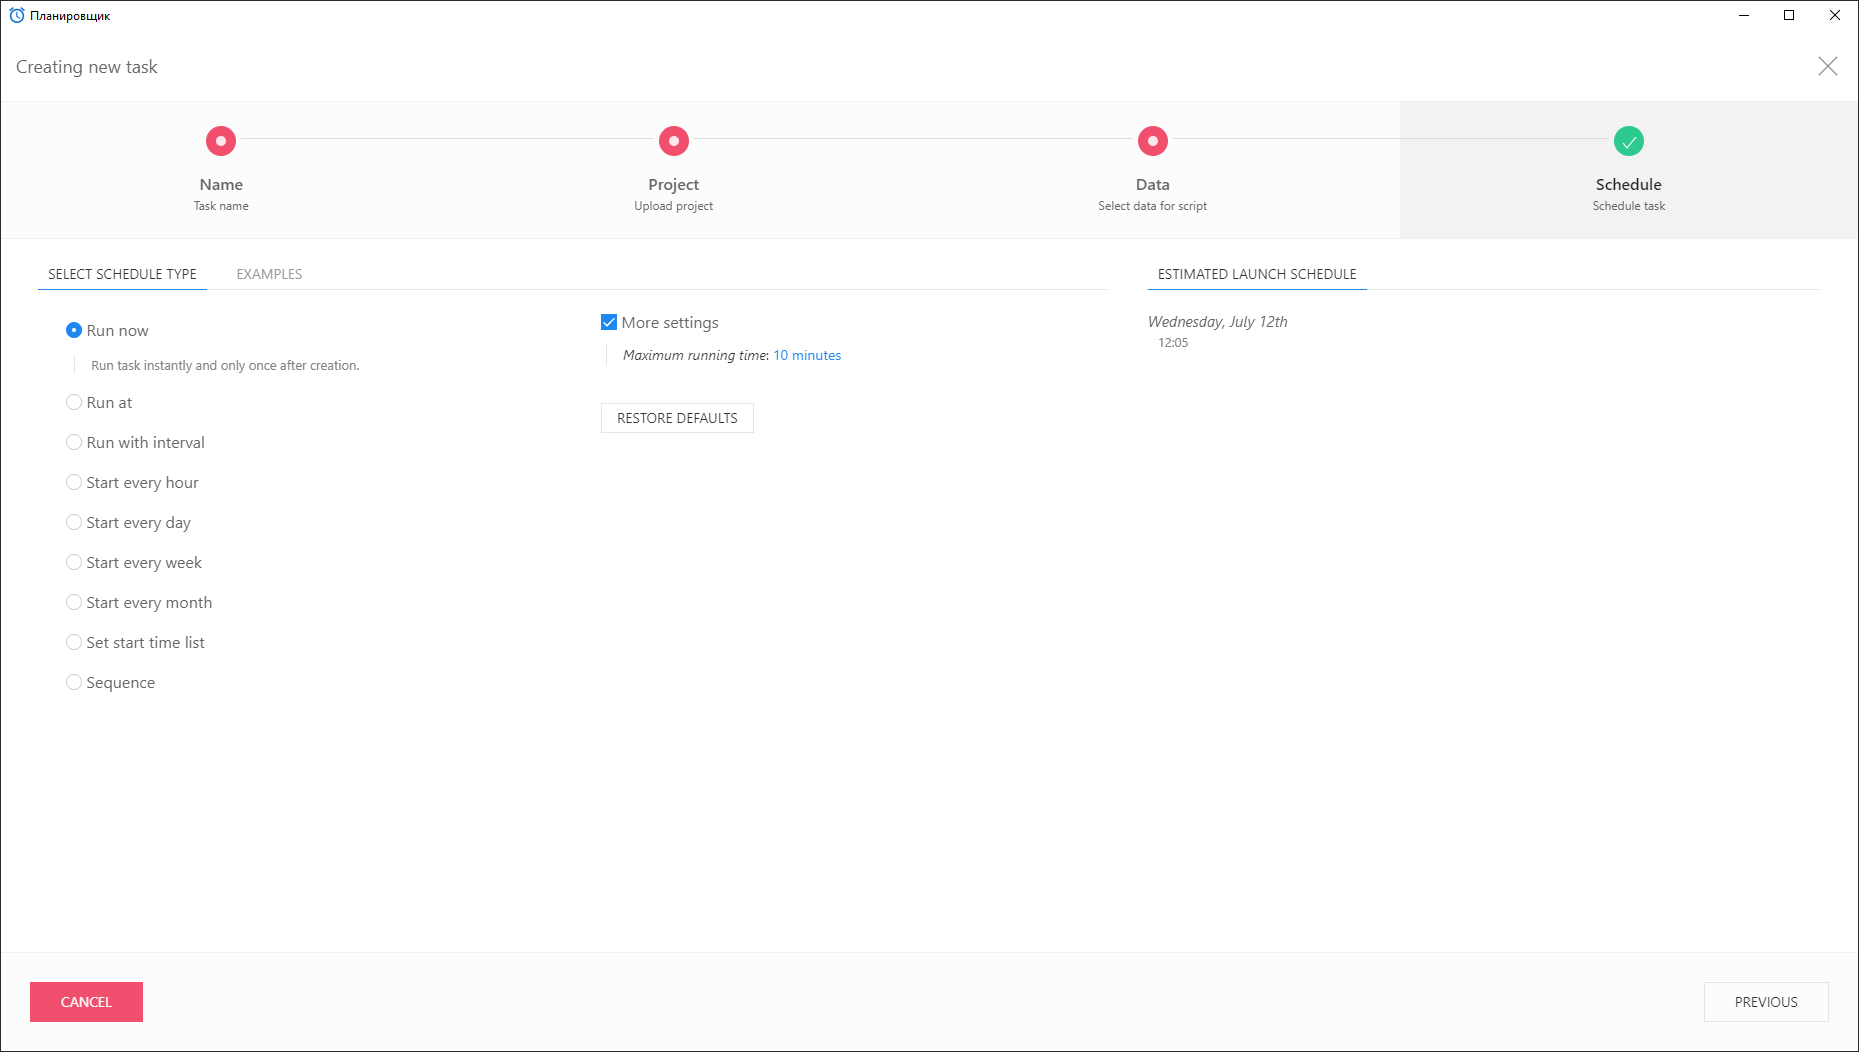This screenshot has width=1859, height=1052.
Task: Pick Set start time list option
Action: [74, 642]
